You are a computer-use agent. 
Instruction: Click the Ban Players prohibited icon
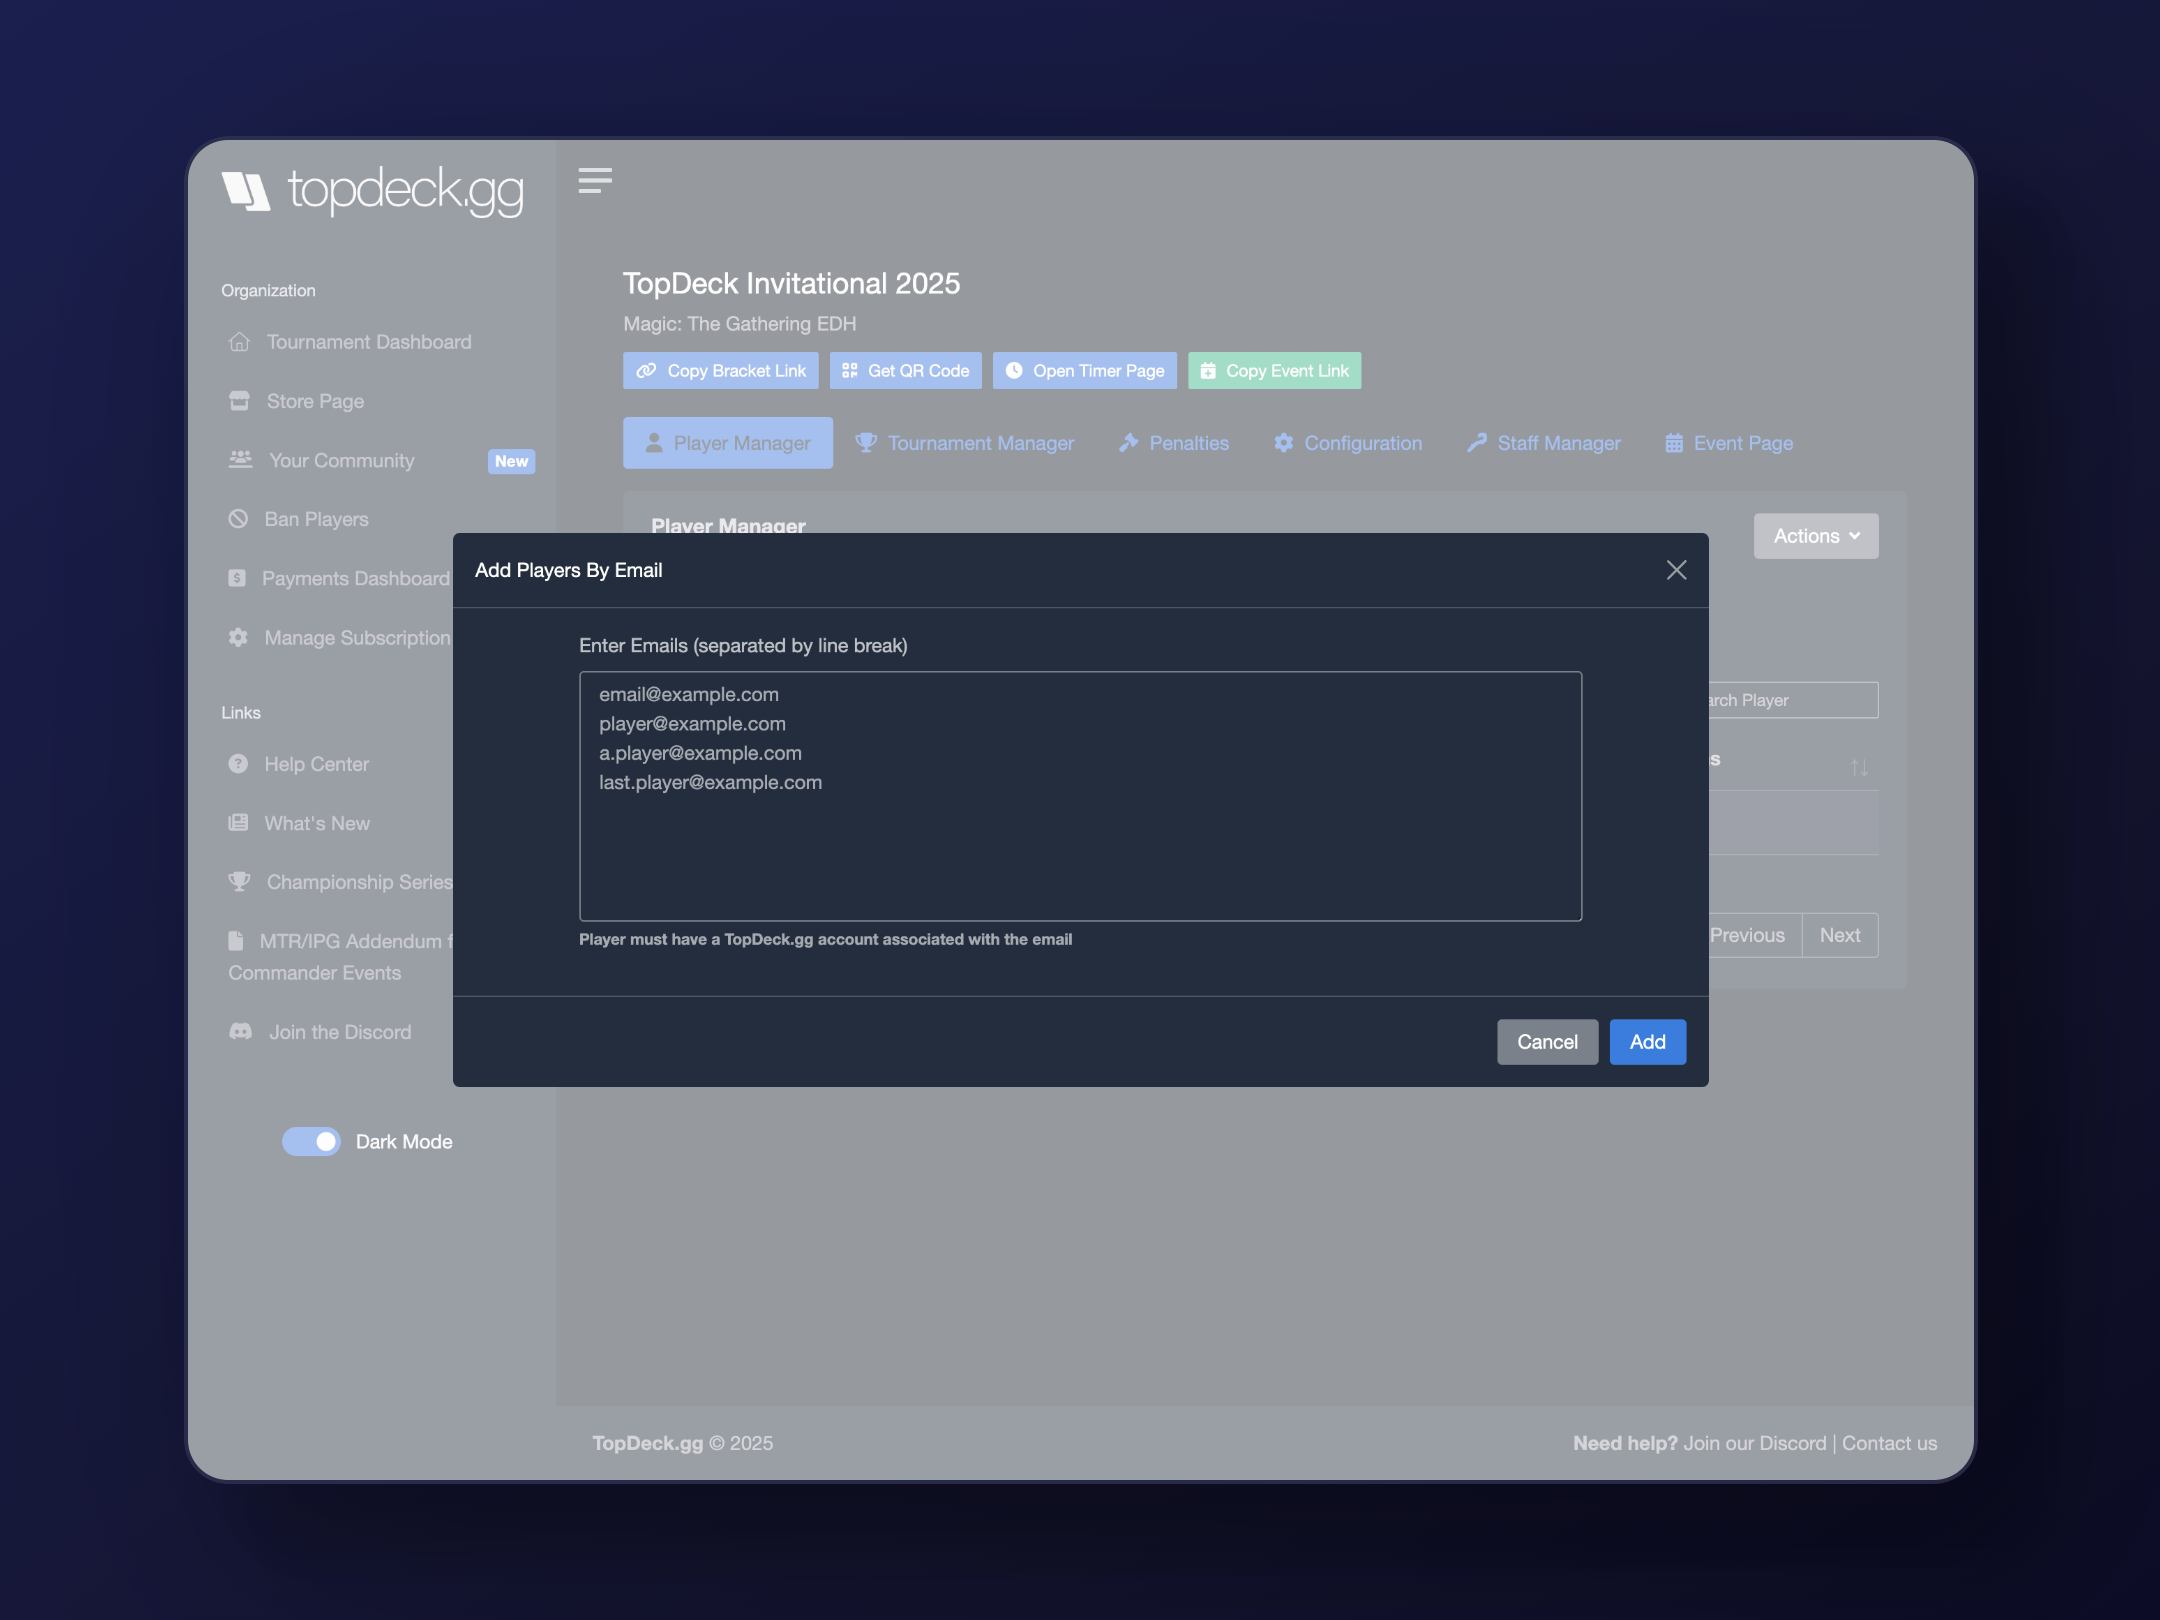pos(238,519)
